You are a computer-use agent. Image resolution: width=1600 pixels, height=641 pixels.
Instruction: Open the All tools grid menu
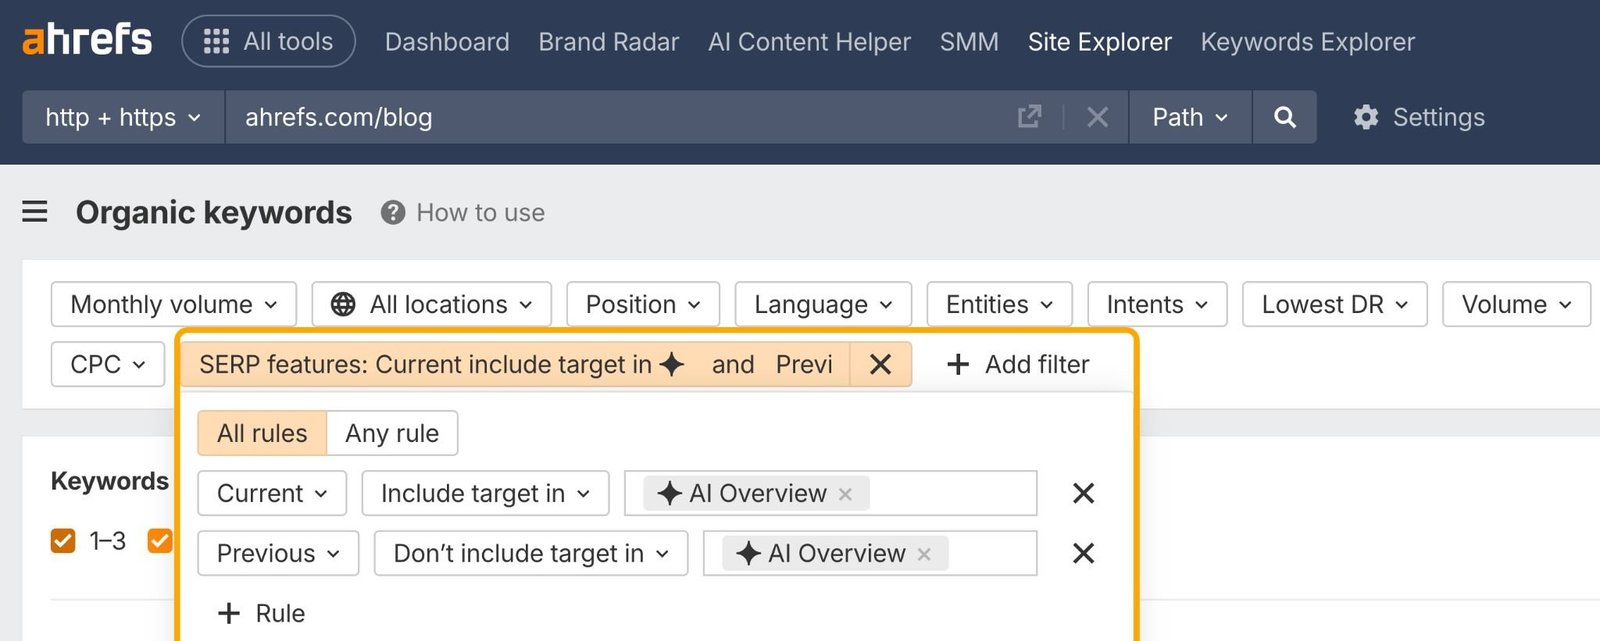268,41
